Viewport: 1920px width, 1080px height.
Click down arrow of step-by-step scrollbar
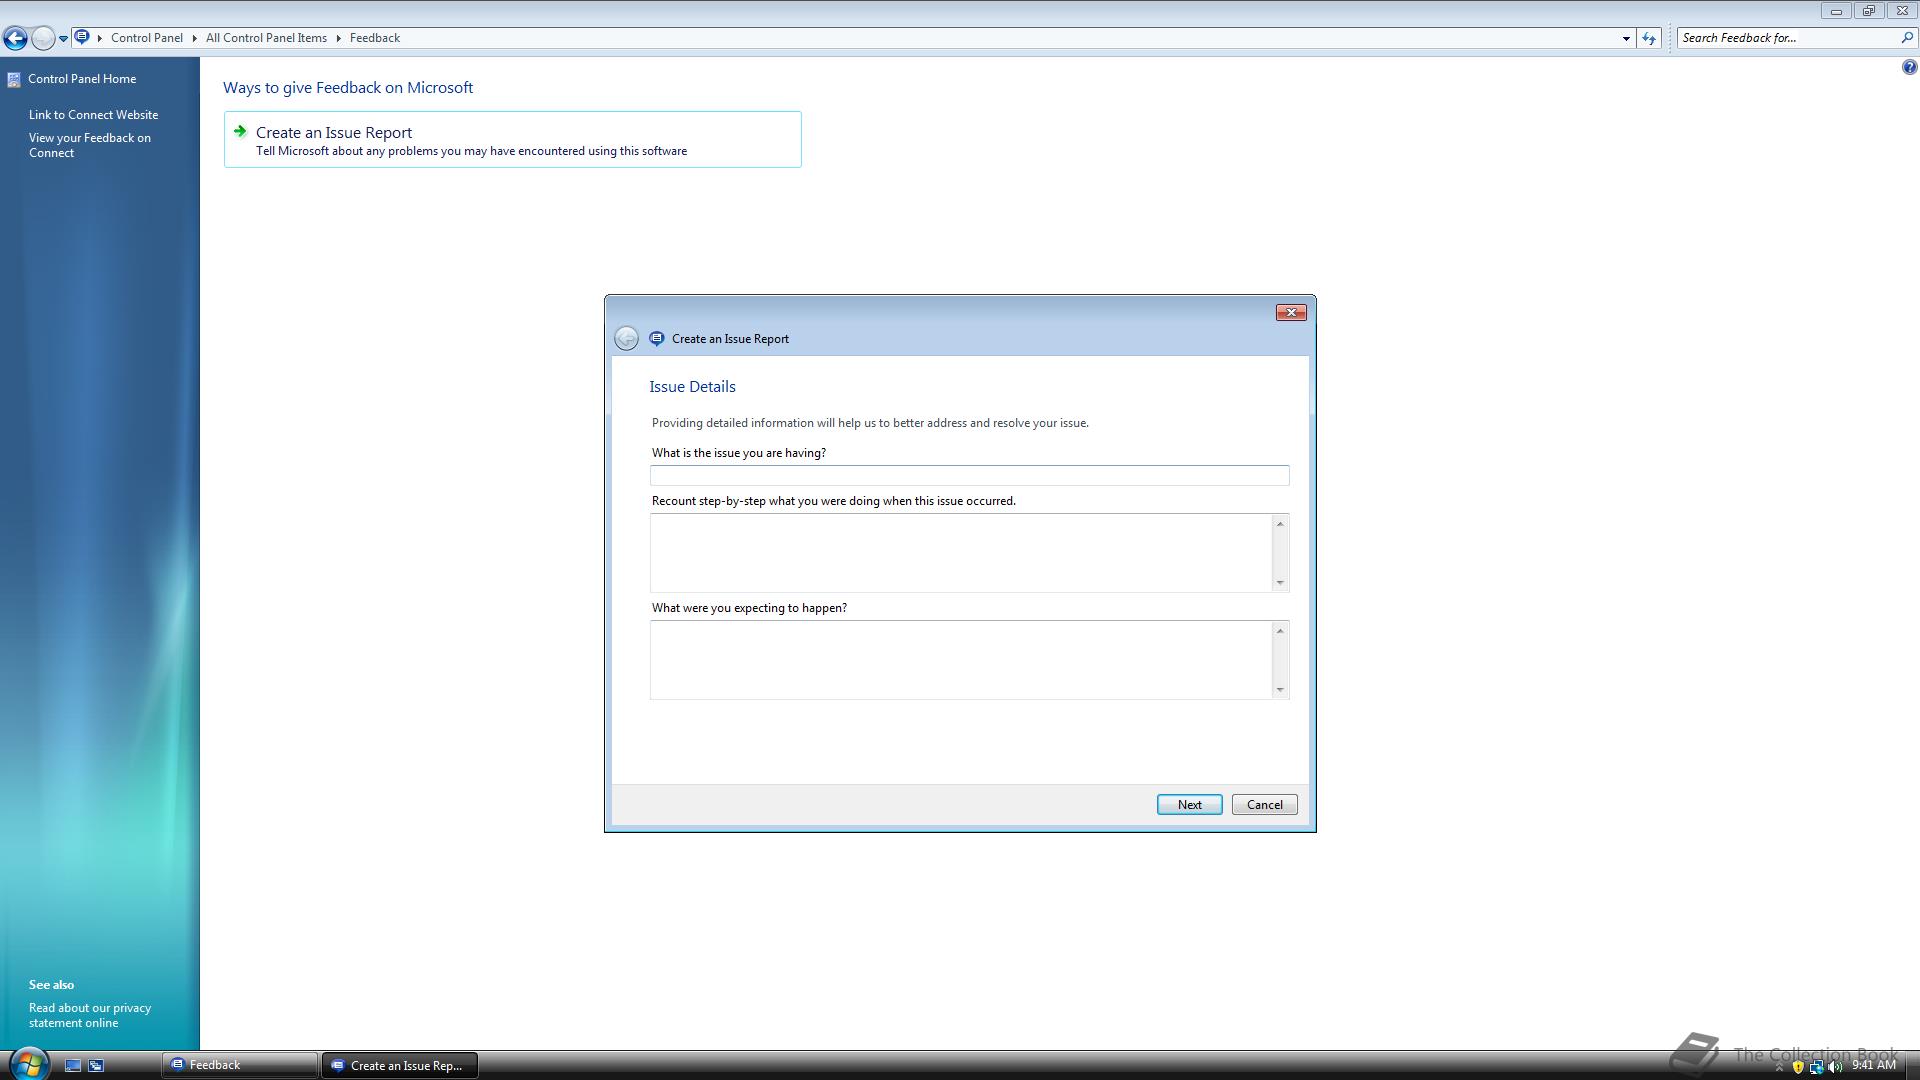1280,583
